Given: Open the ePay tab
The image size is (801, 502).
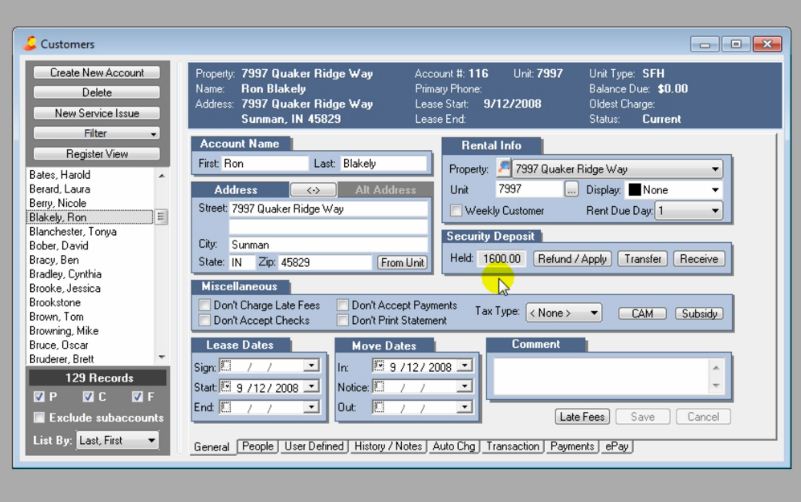Looking at the screenshot, I should (617, 446).
